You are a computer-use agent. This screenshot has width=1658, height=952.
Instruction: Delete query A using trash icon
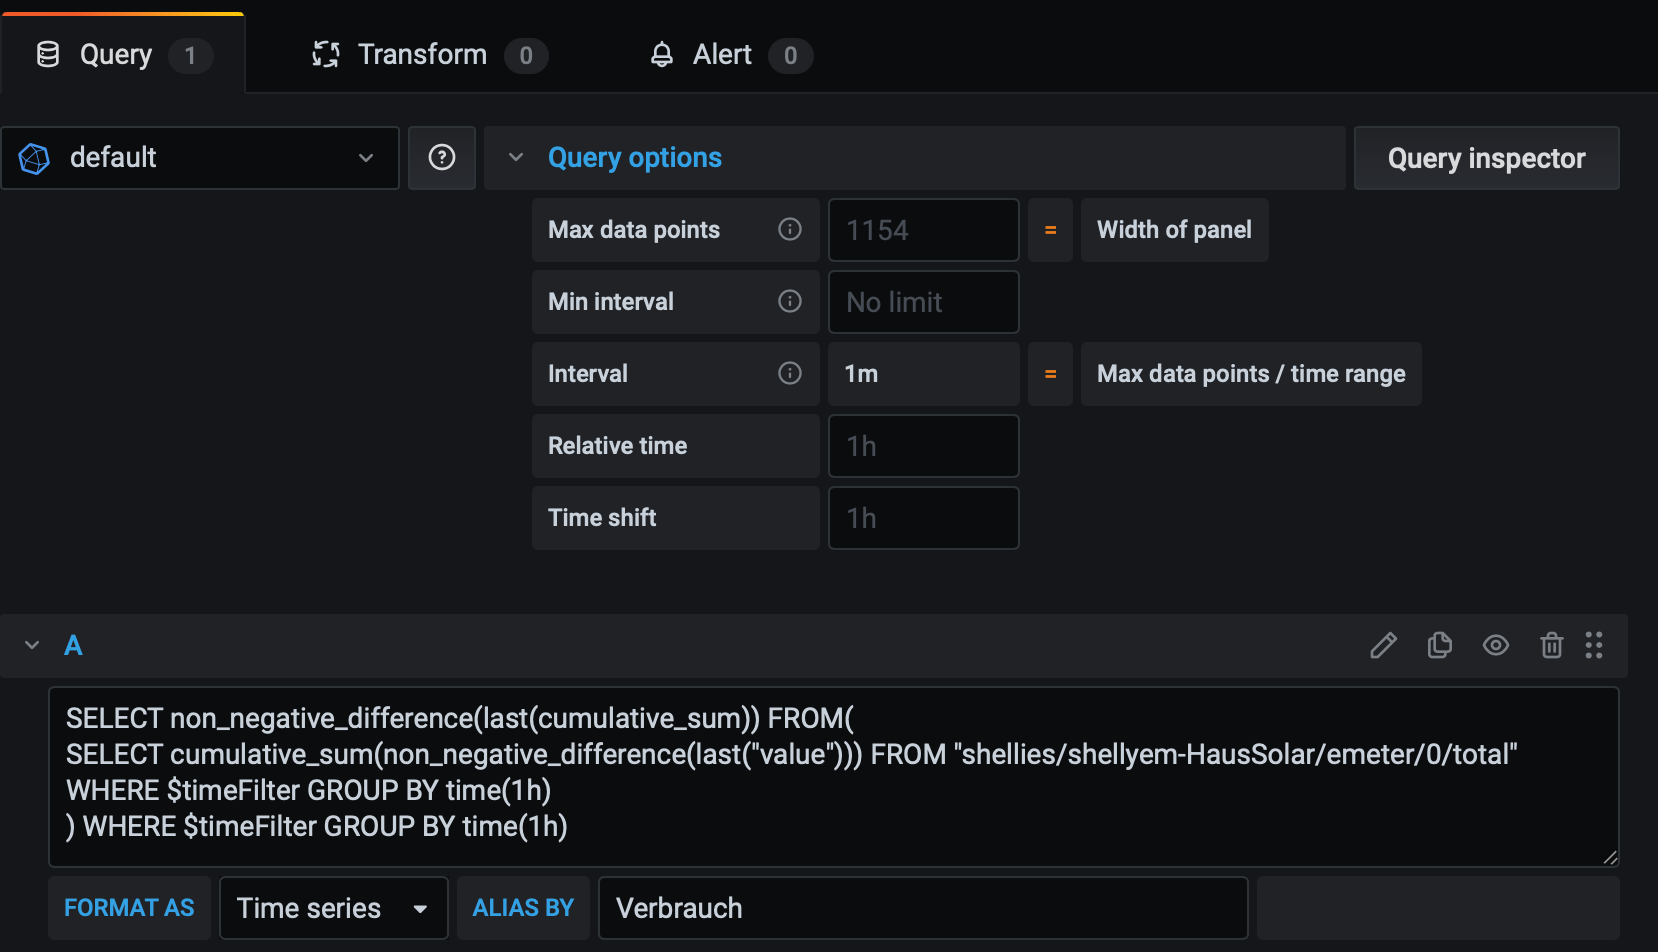coord(1551,646)
